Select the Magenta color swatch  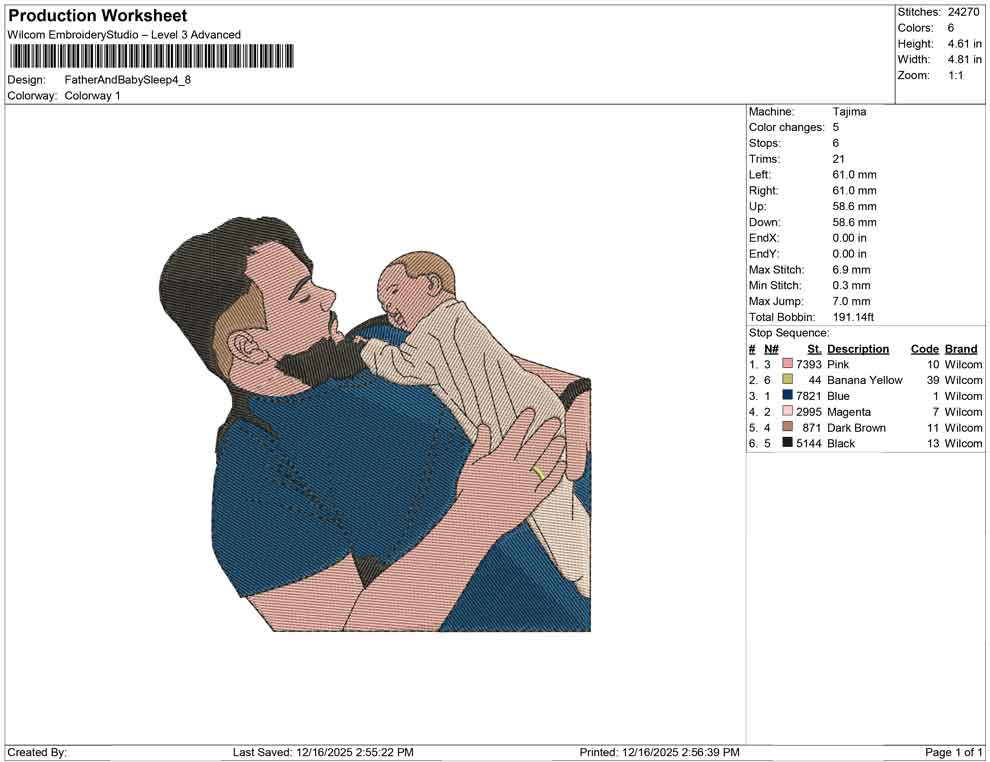coord(786,412)
